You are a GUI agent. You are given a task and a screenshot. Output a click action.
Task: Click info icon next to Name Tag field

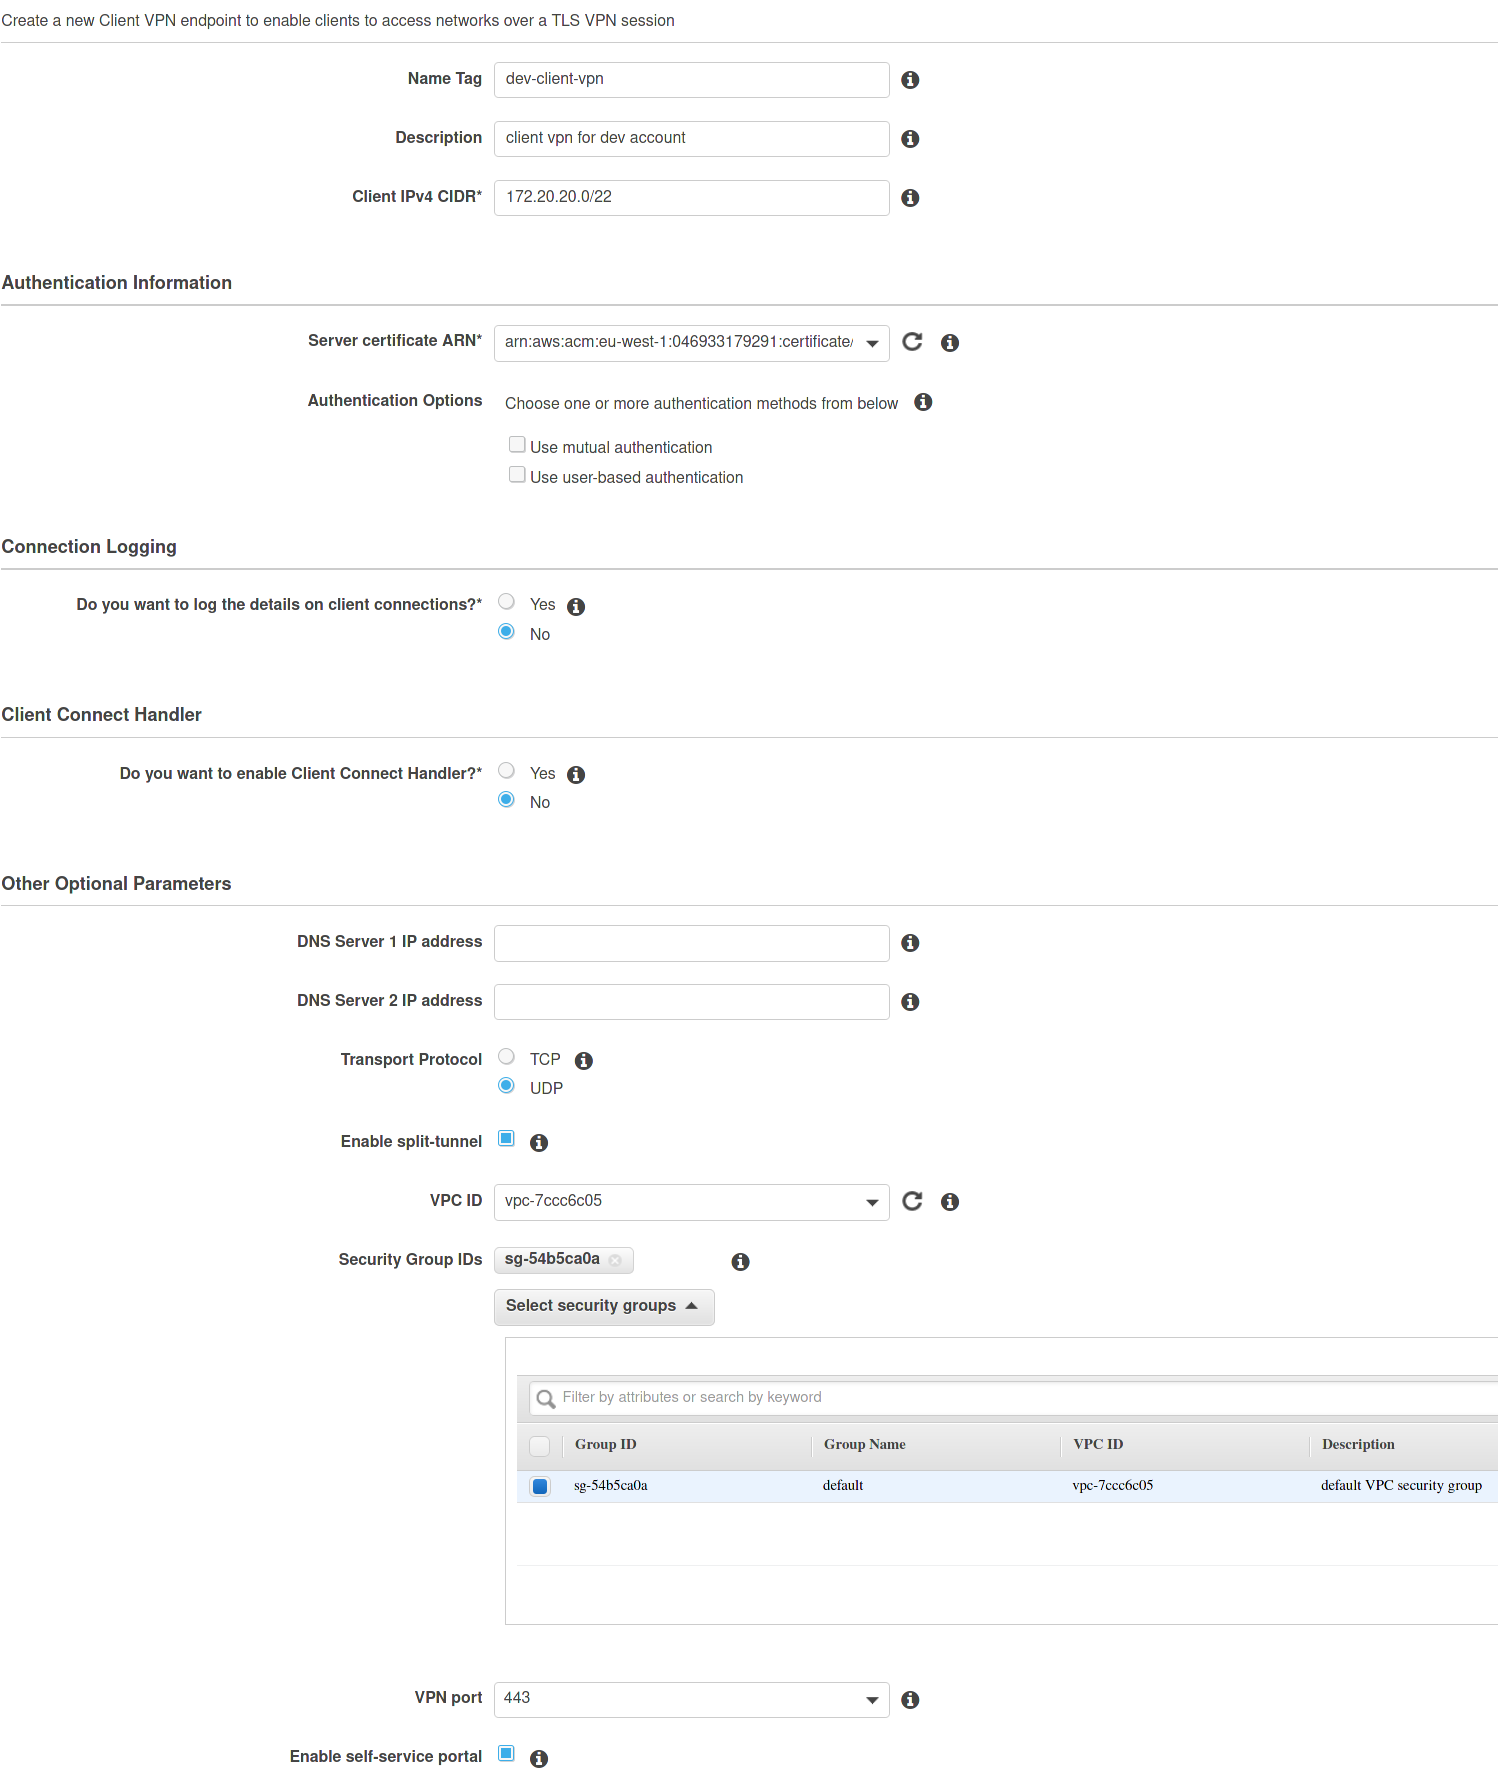910,80
